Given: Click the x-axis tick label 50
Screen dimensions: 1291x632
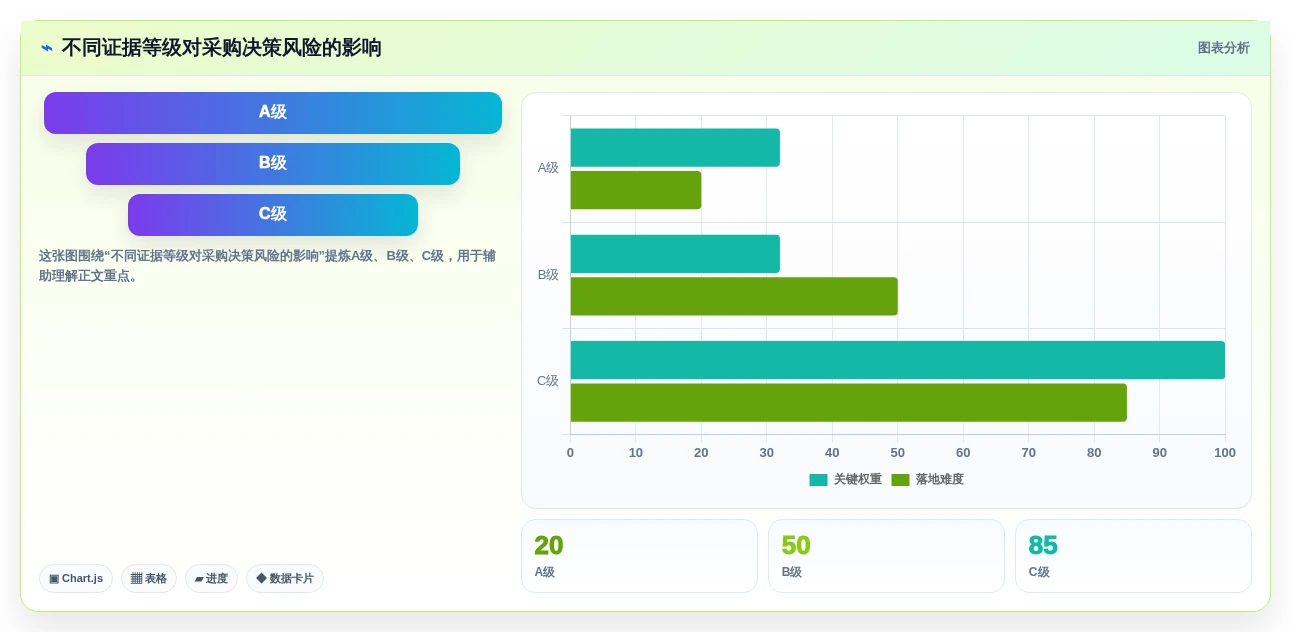Looking at the screenshot, I should 898,452.
